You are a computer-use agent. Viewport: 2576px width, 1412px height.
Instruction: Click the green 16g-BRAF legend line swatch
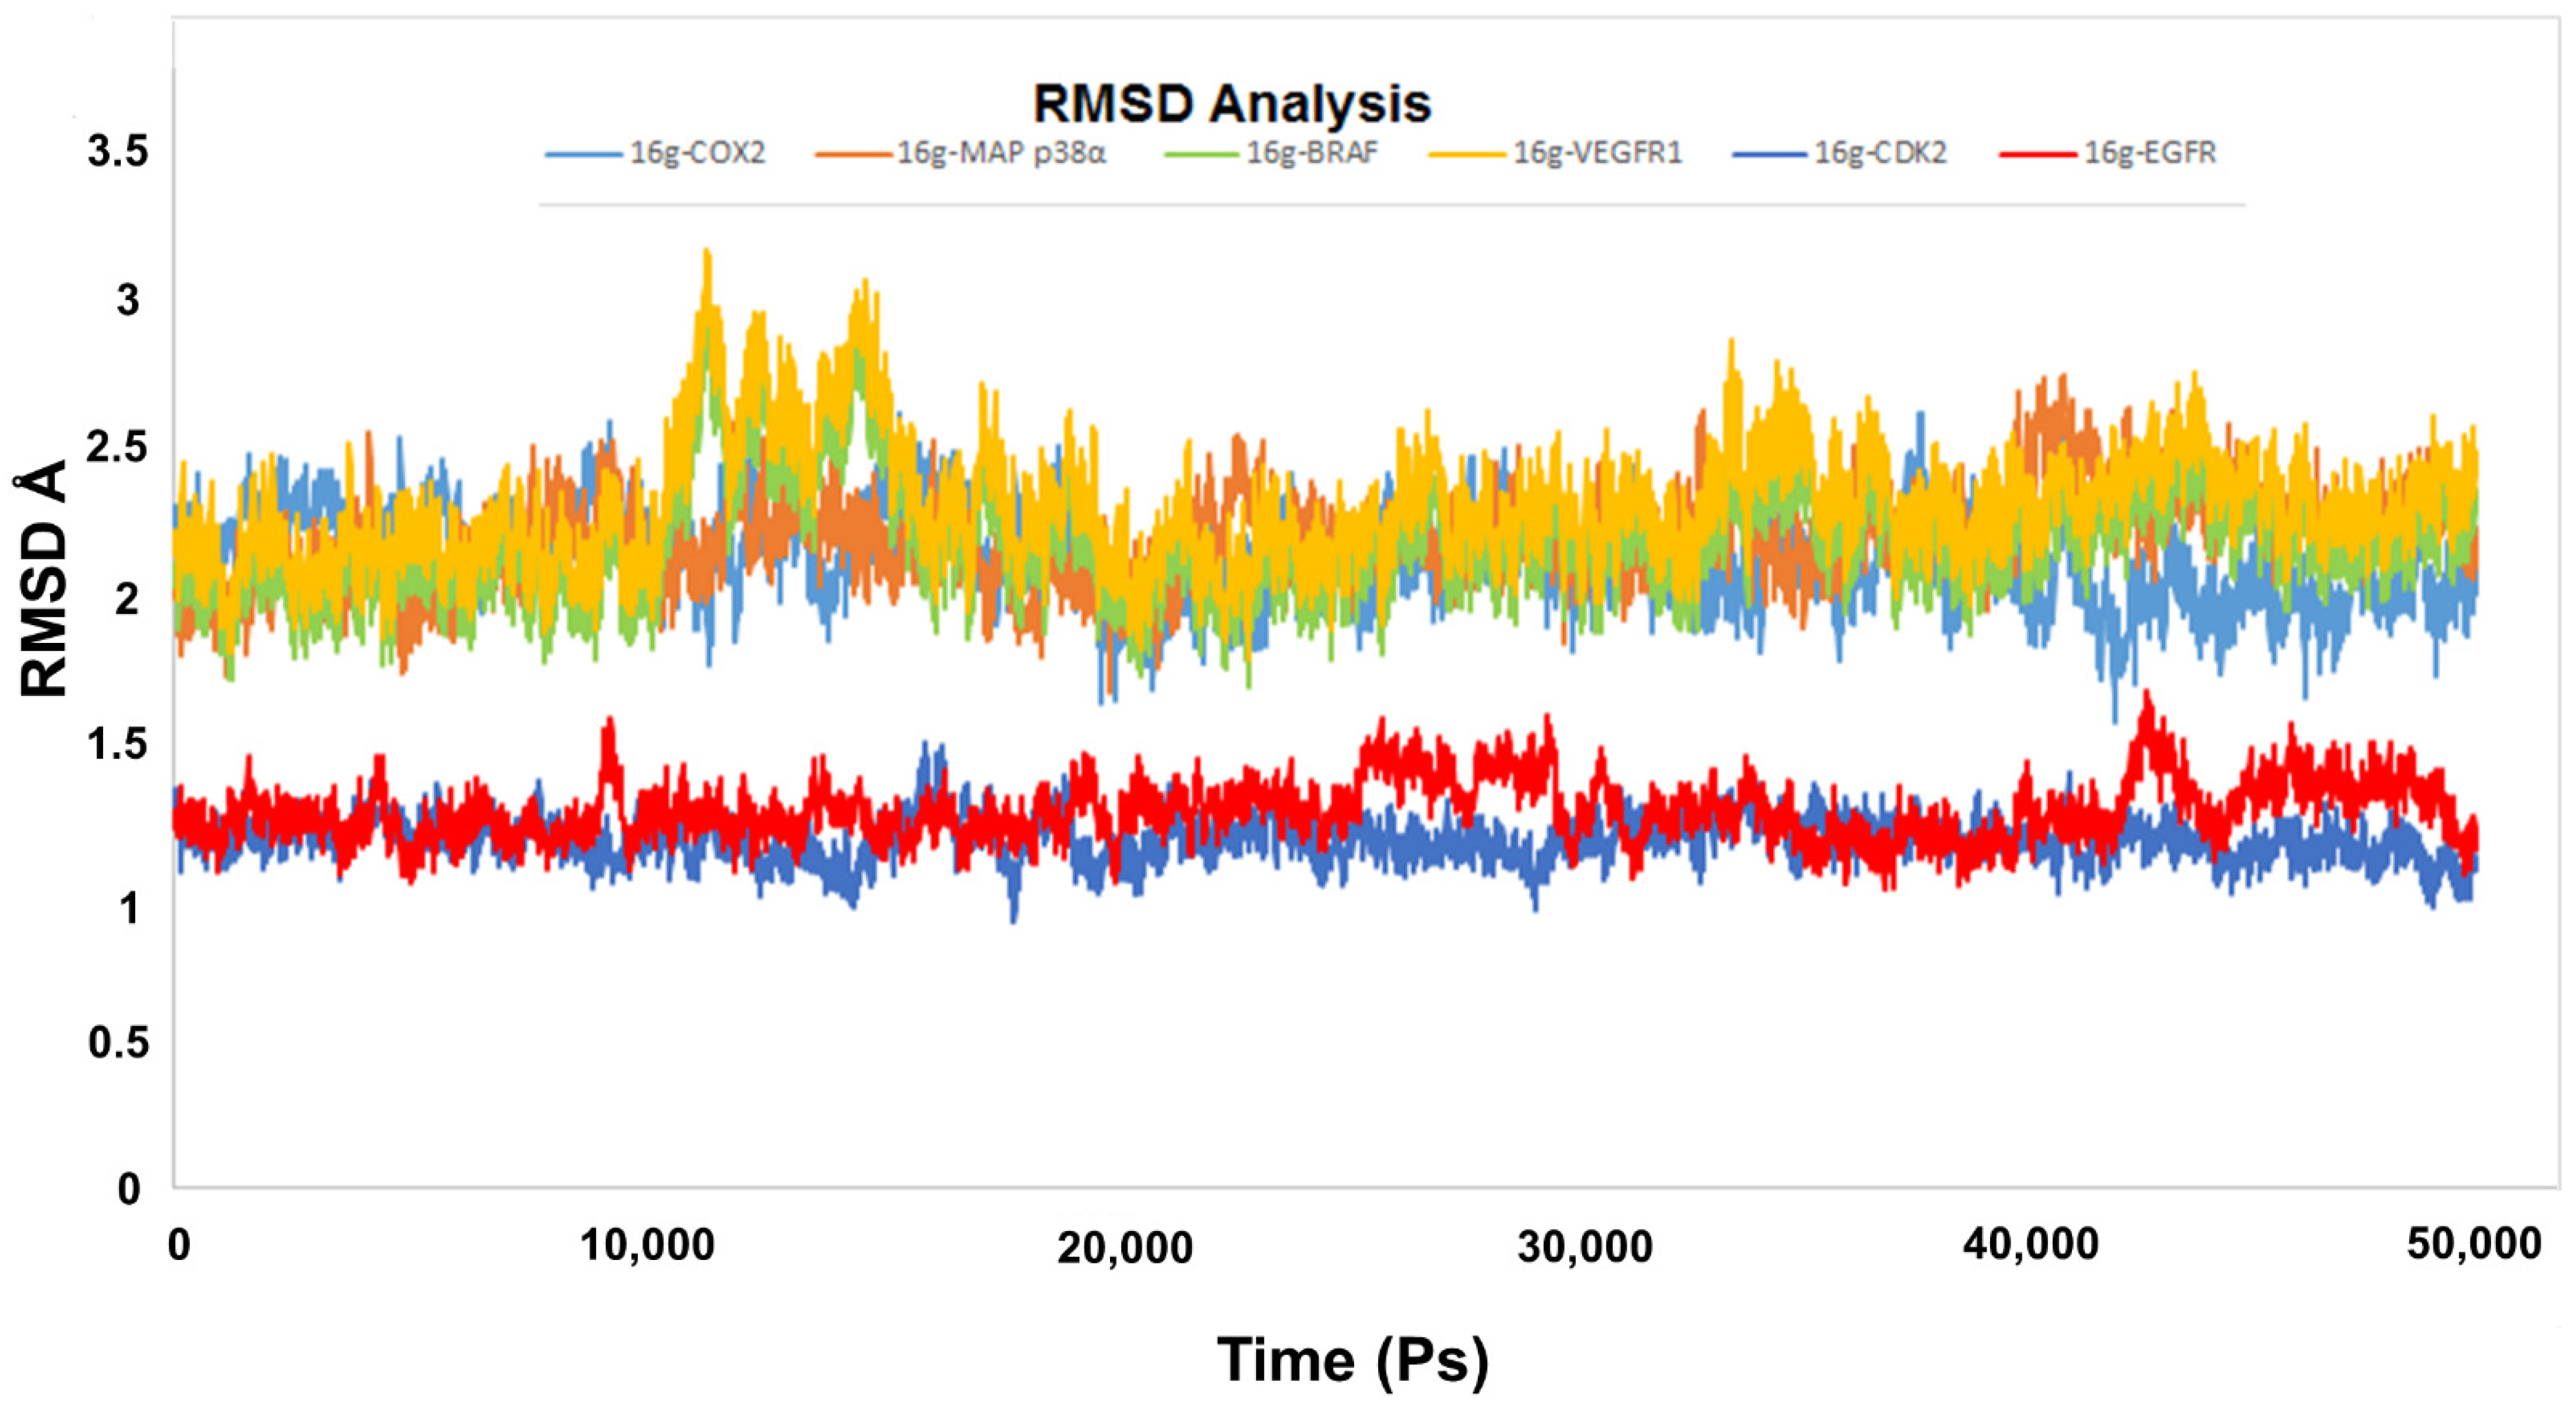pyautogui.click(x=1203, y=155)
